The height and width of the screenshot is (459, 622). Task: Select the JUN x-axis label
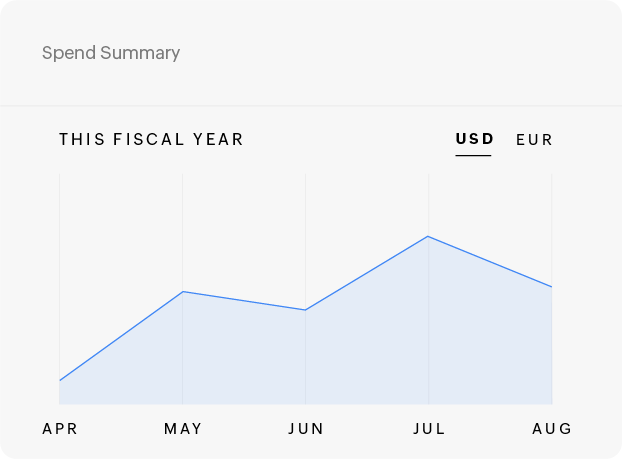(x=306, y=429)
